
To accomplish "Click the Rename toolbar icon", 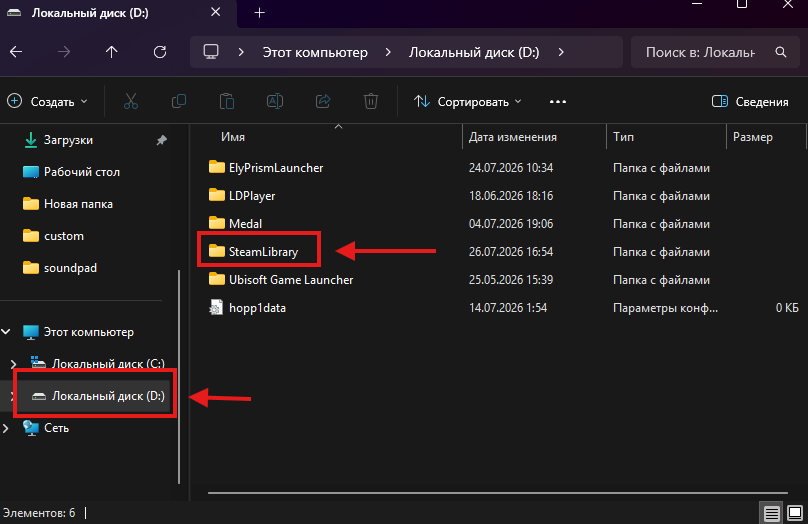I will point(275,102).
